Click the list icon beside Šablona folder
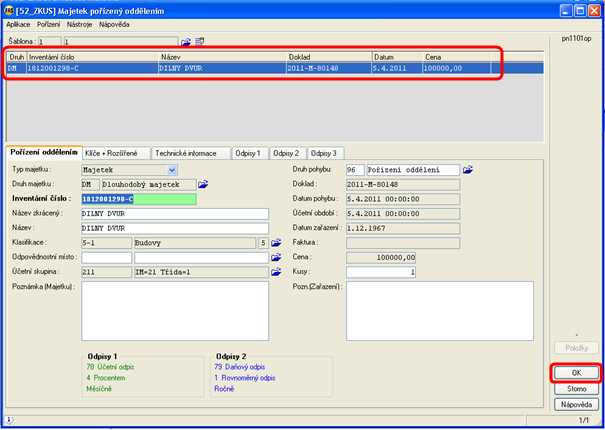The width and height of the screenshot is (605, 430). 199,41
